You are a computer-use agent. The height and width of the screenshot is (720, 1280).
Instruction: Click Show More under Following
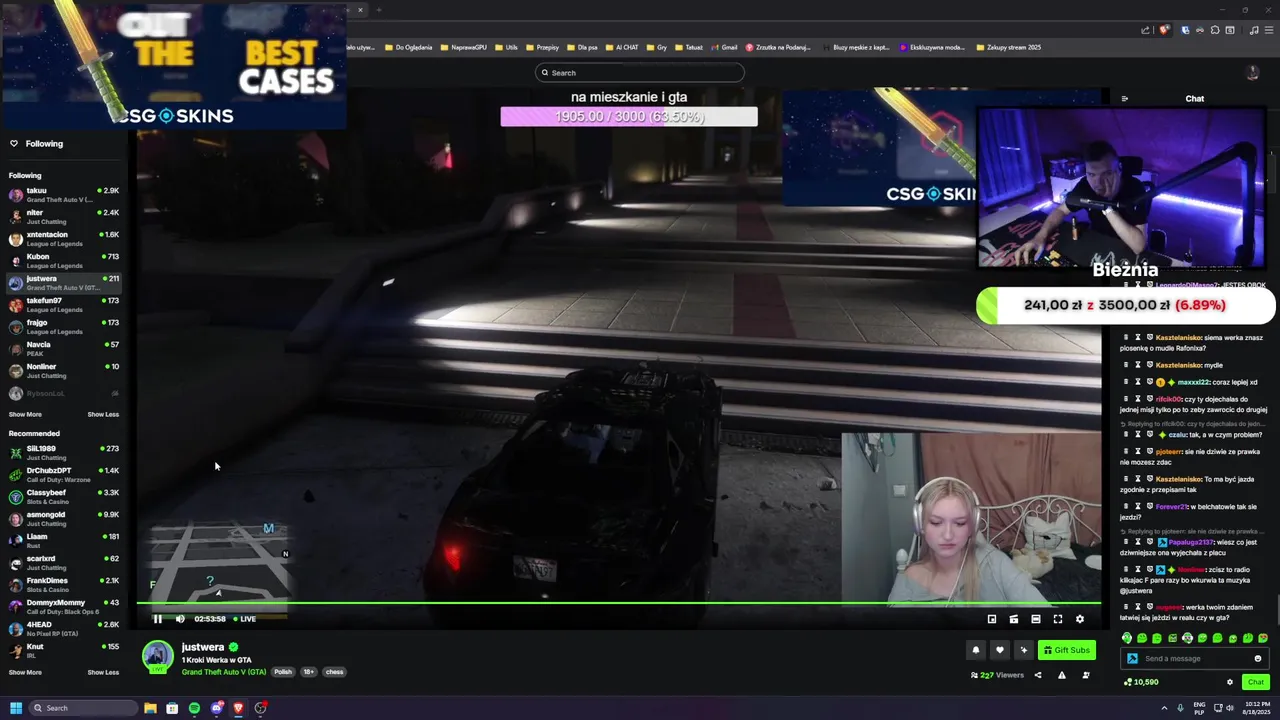(x=25, y=414)
